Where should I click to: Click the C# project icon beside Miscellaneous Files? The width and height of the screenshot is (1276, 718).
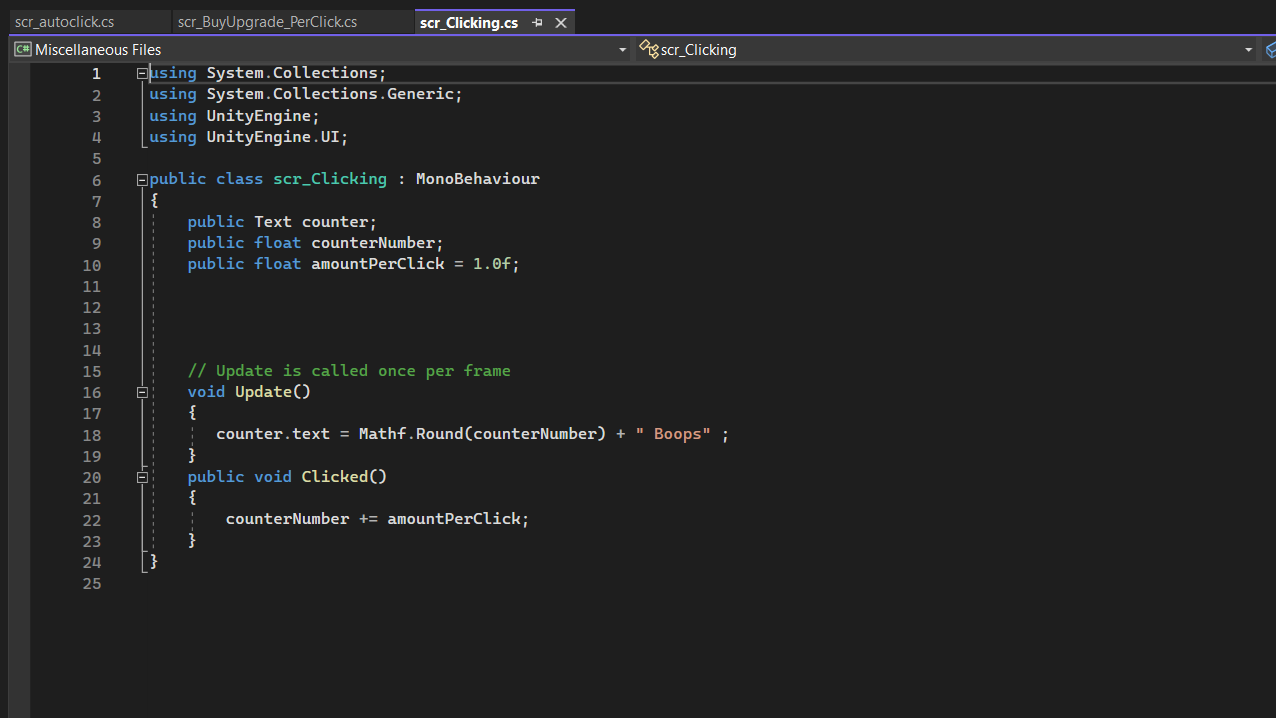point(22,49)
